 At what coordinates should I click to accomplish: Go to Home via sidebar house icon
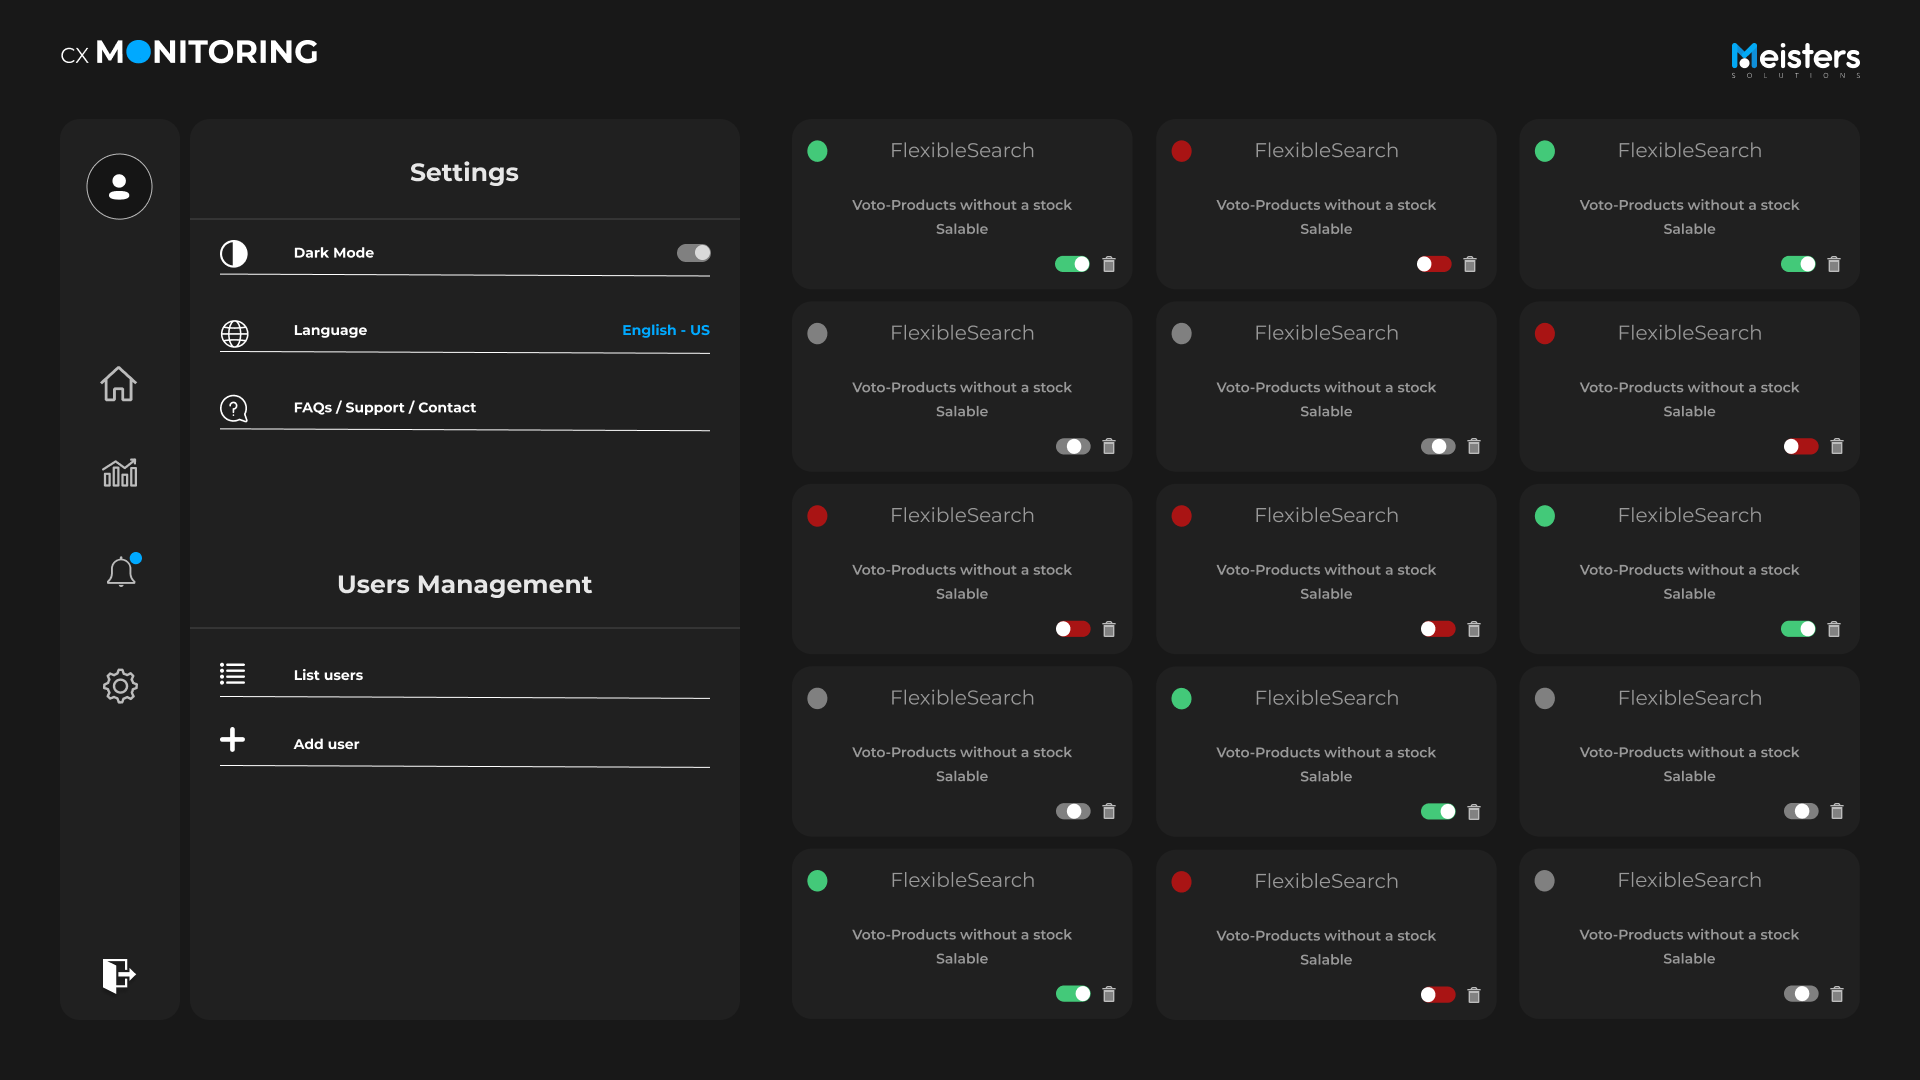119,384
